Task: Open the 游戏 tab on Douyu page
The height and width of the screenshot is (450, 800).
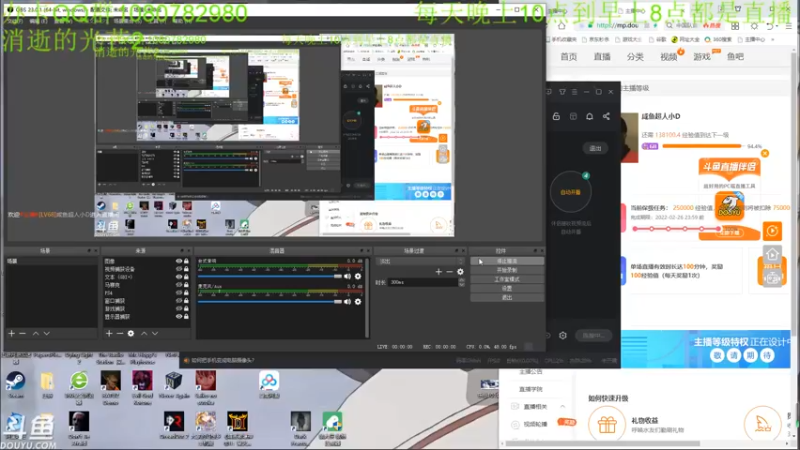Action: (x=702, y=57)
